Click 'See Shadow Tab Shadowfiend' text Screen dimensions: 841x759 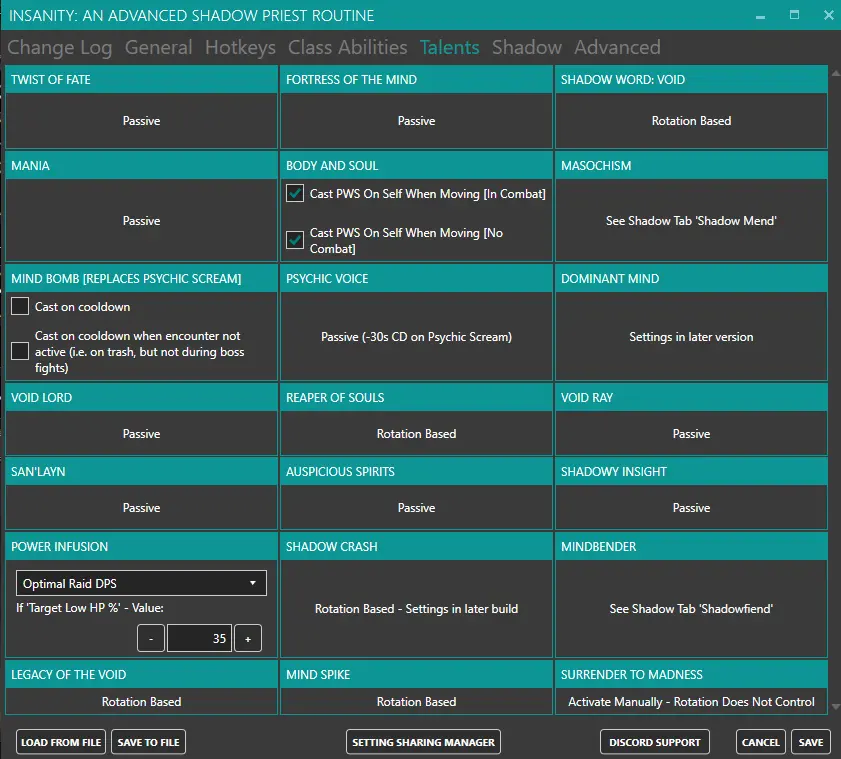point(691,609)
